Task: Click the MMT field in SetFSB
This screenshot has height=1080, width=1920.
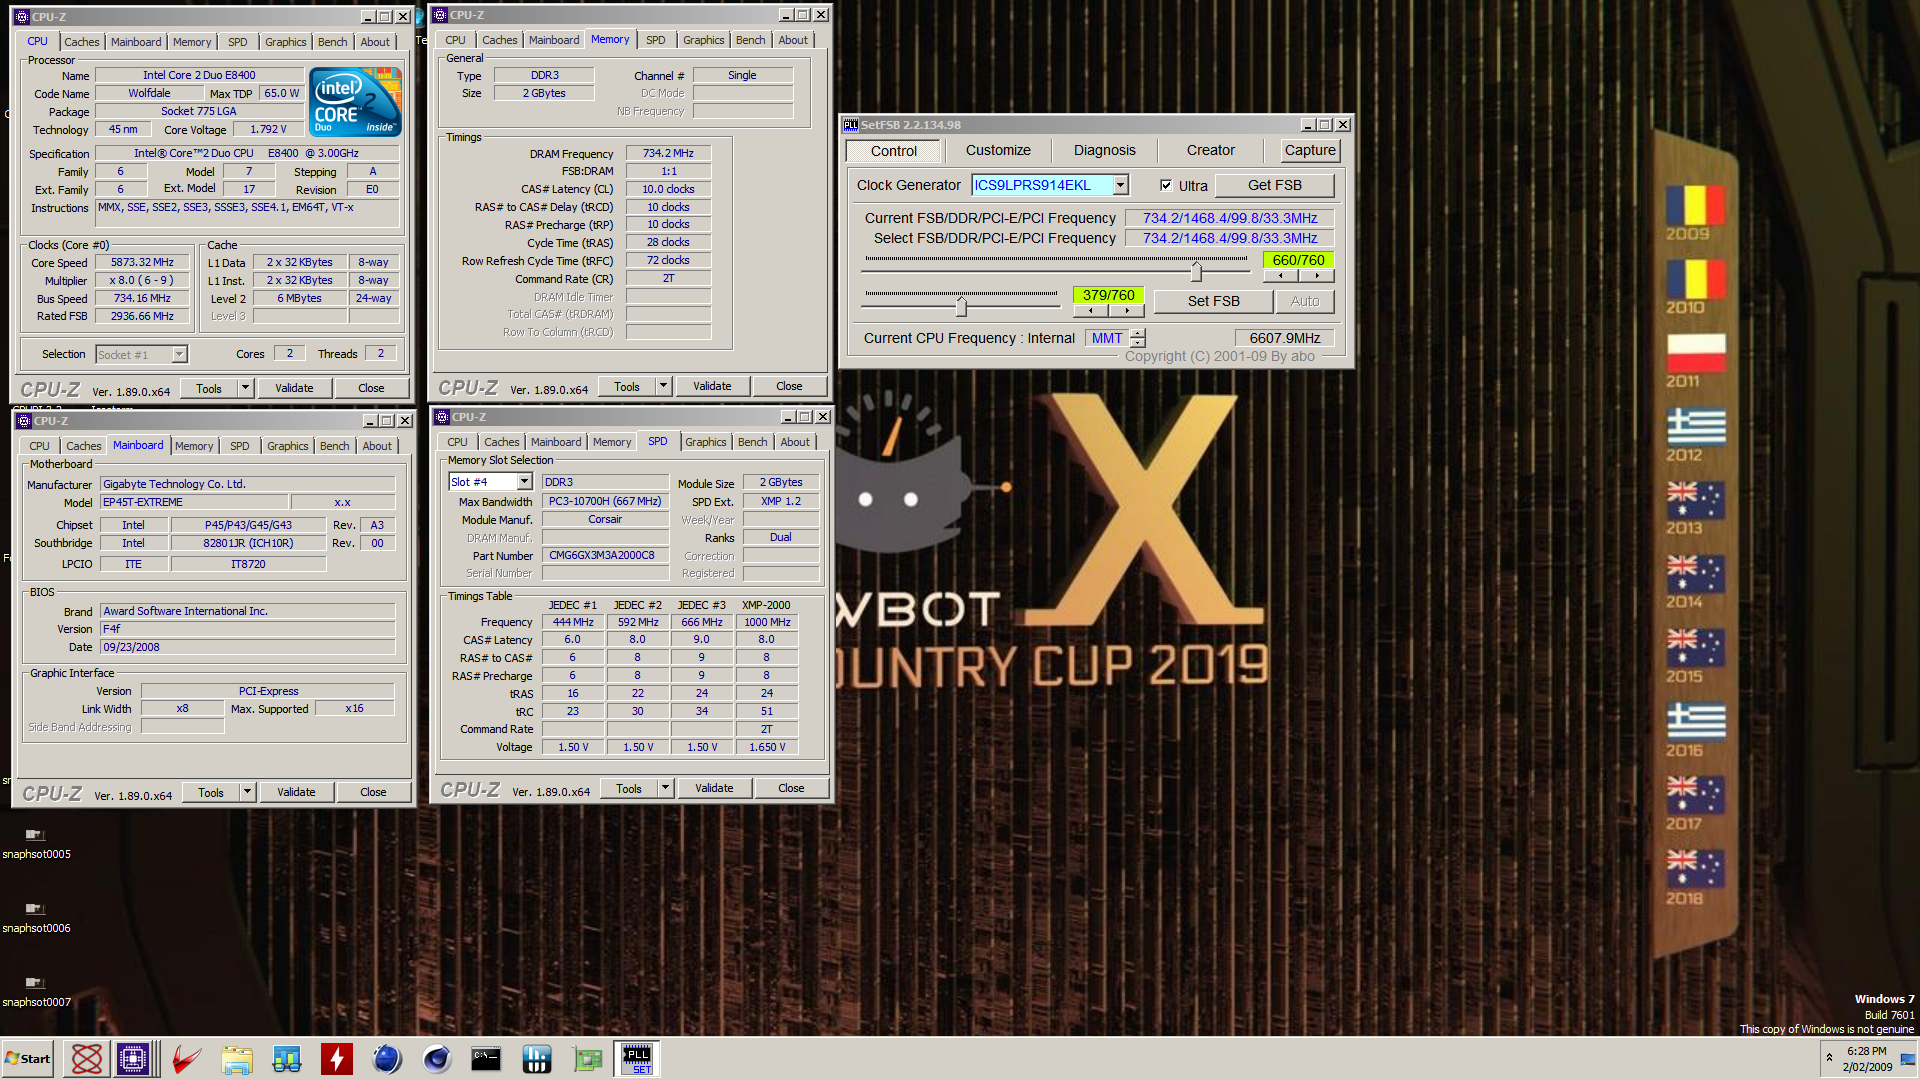Action: click(1107, 338)
